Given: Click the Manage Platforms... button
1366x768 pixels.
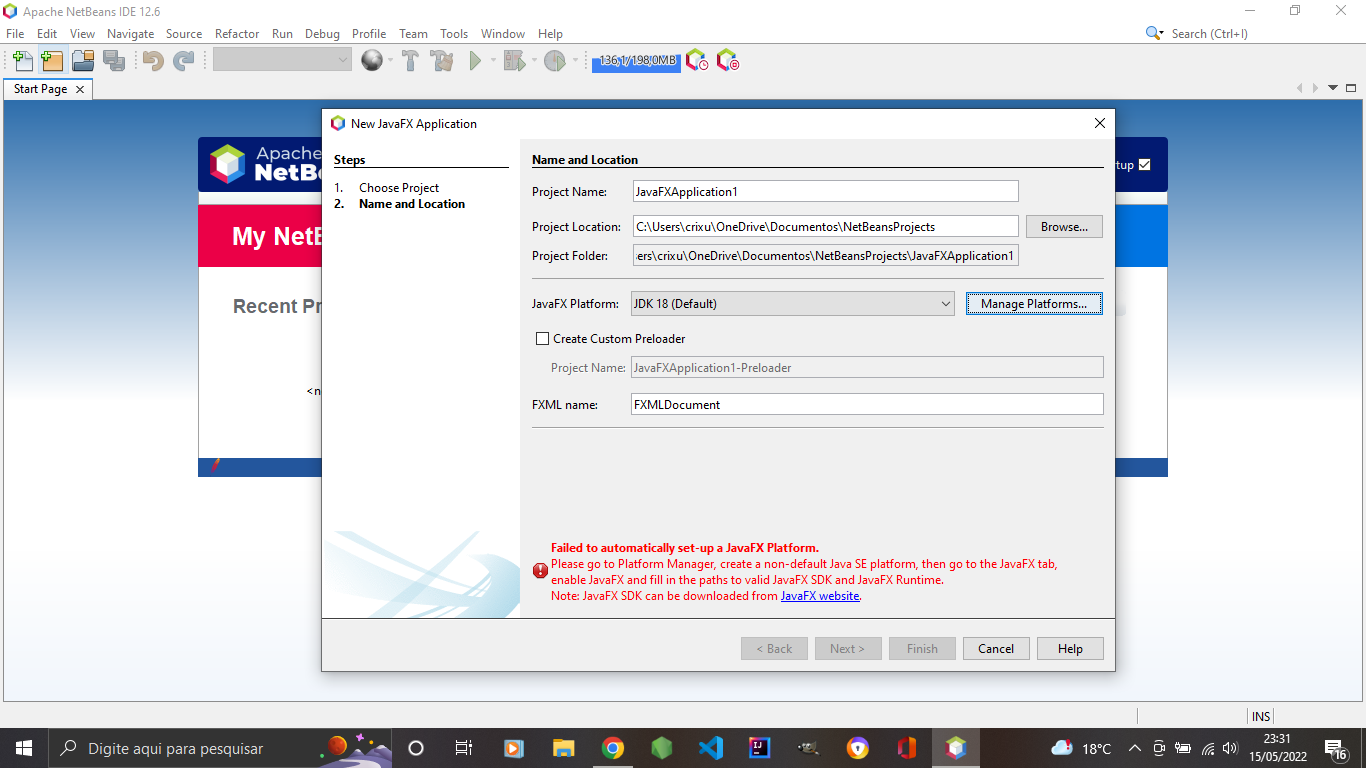Looking at the screenshot, I should (x=1034, y=303).
